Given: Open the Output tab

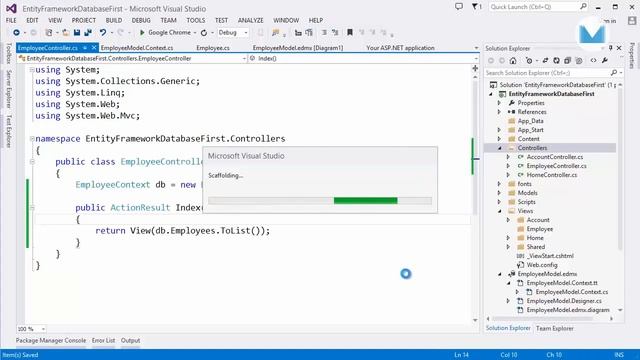Looking at the screenshot, I should 131,340.
